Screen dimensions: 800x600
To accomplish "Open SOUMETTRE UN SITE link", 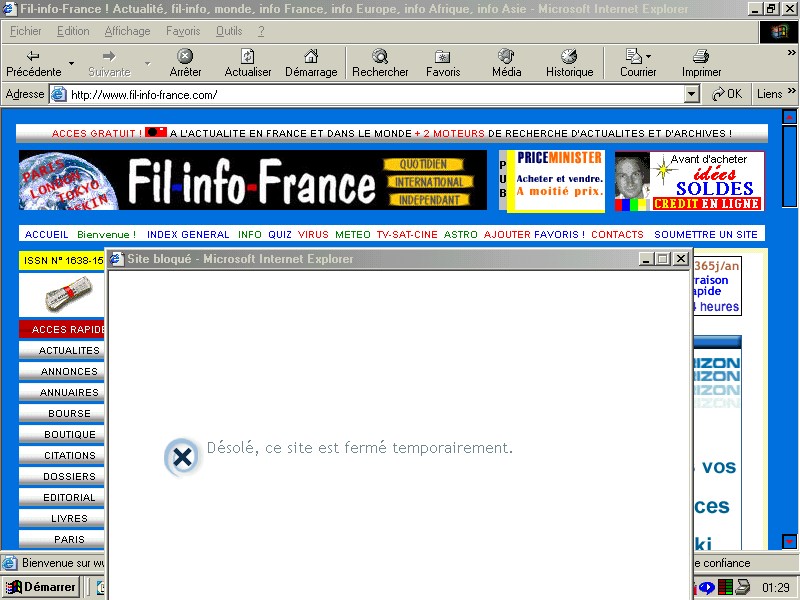I will [706, 235].
